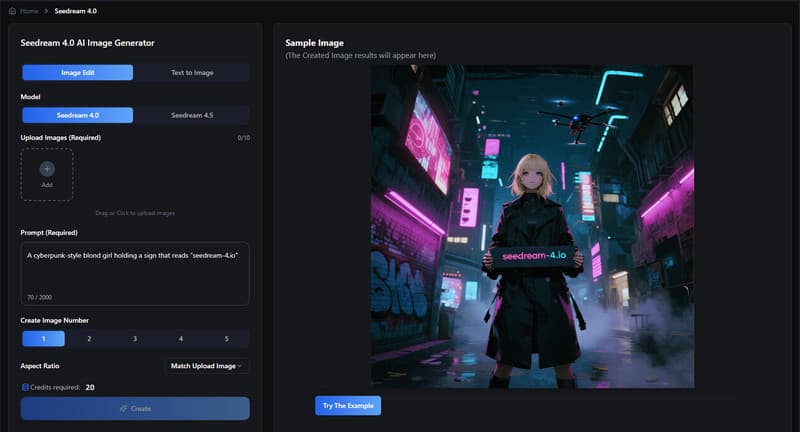Set image number to 5
The height and width of the screenshot is (432, 800).
[227, 339]
